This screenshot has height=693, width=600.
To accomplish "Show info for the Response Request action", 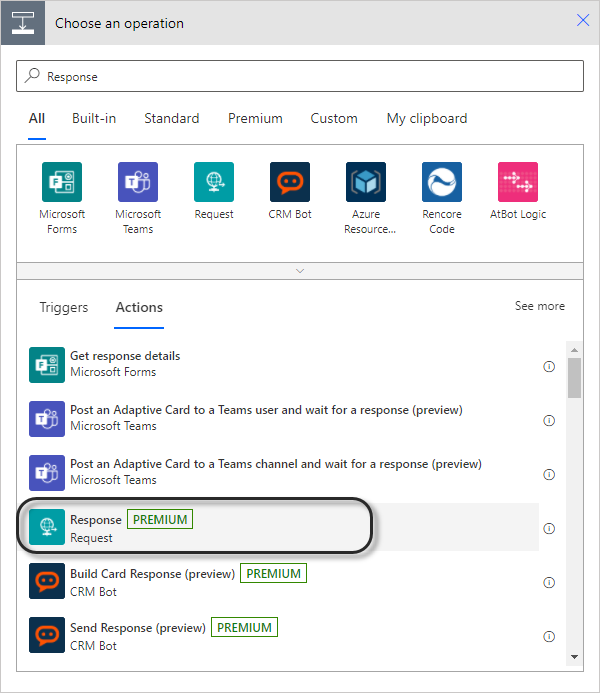I will click(549, 528).
